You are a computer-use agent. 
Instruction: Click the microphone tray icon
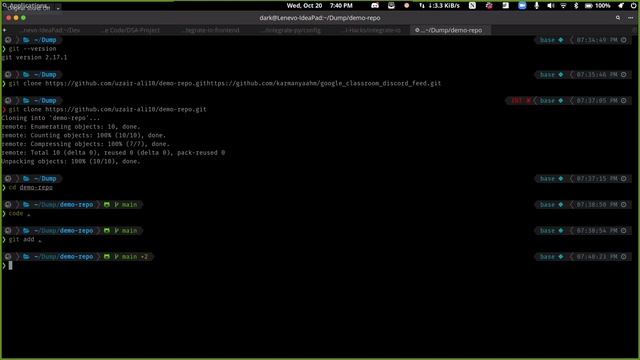537,6
